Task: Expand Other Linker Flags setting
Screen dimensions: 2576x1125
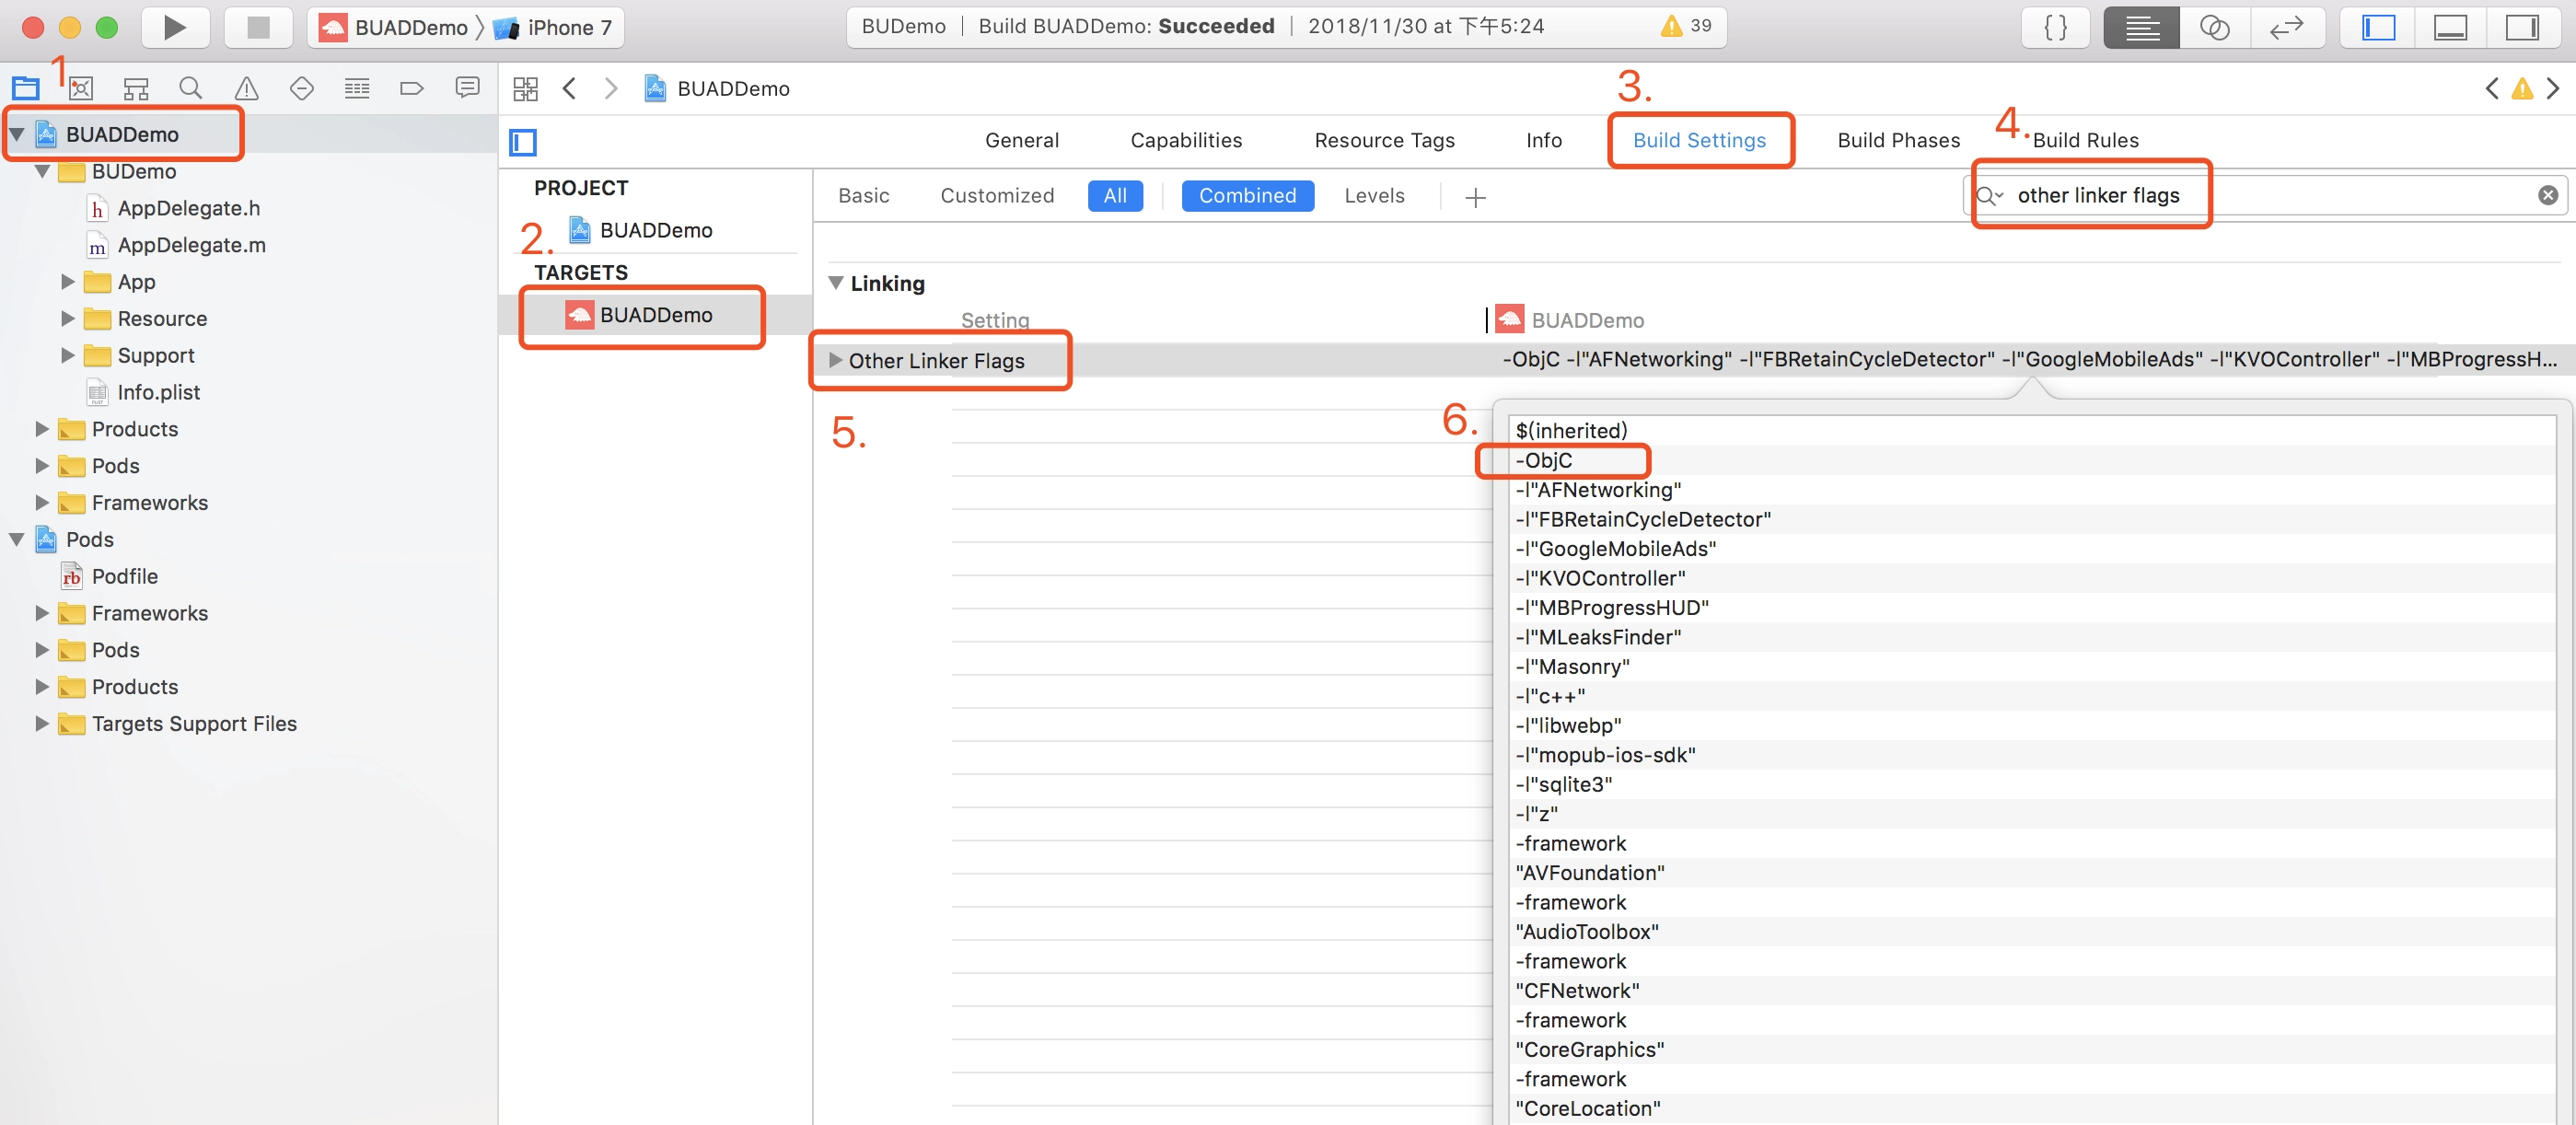Action: 836,360
